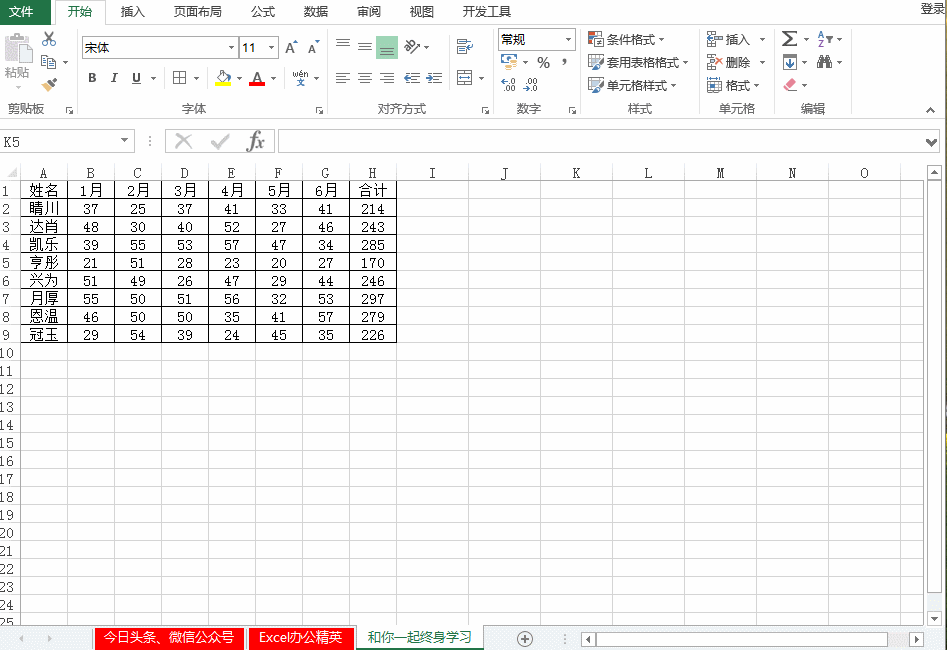
Task: Add a new sheet with the plus button
Action: click(525, 639)
